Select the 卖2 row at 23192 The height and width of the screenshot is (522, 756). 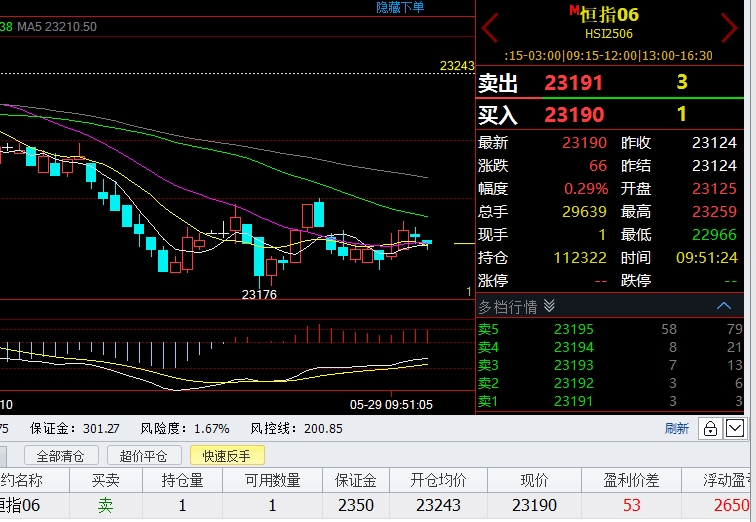click(x=610, y=383)
